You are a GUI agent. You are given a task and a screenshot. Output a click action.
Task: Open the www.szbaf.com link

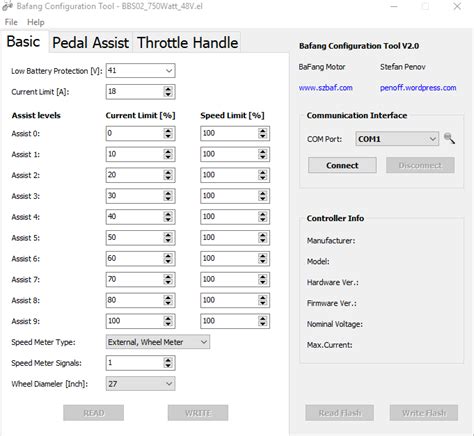pos(325,88)
